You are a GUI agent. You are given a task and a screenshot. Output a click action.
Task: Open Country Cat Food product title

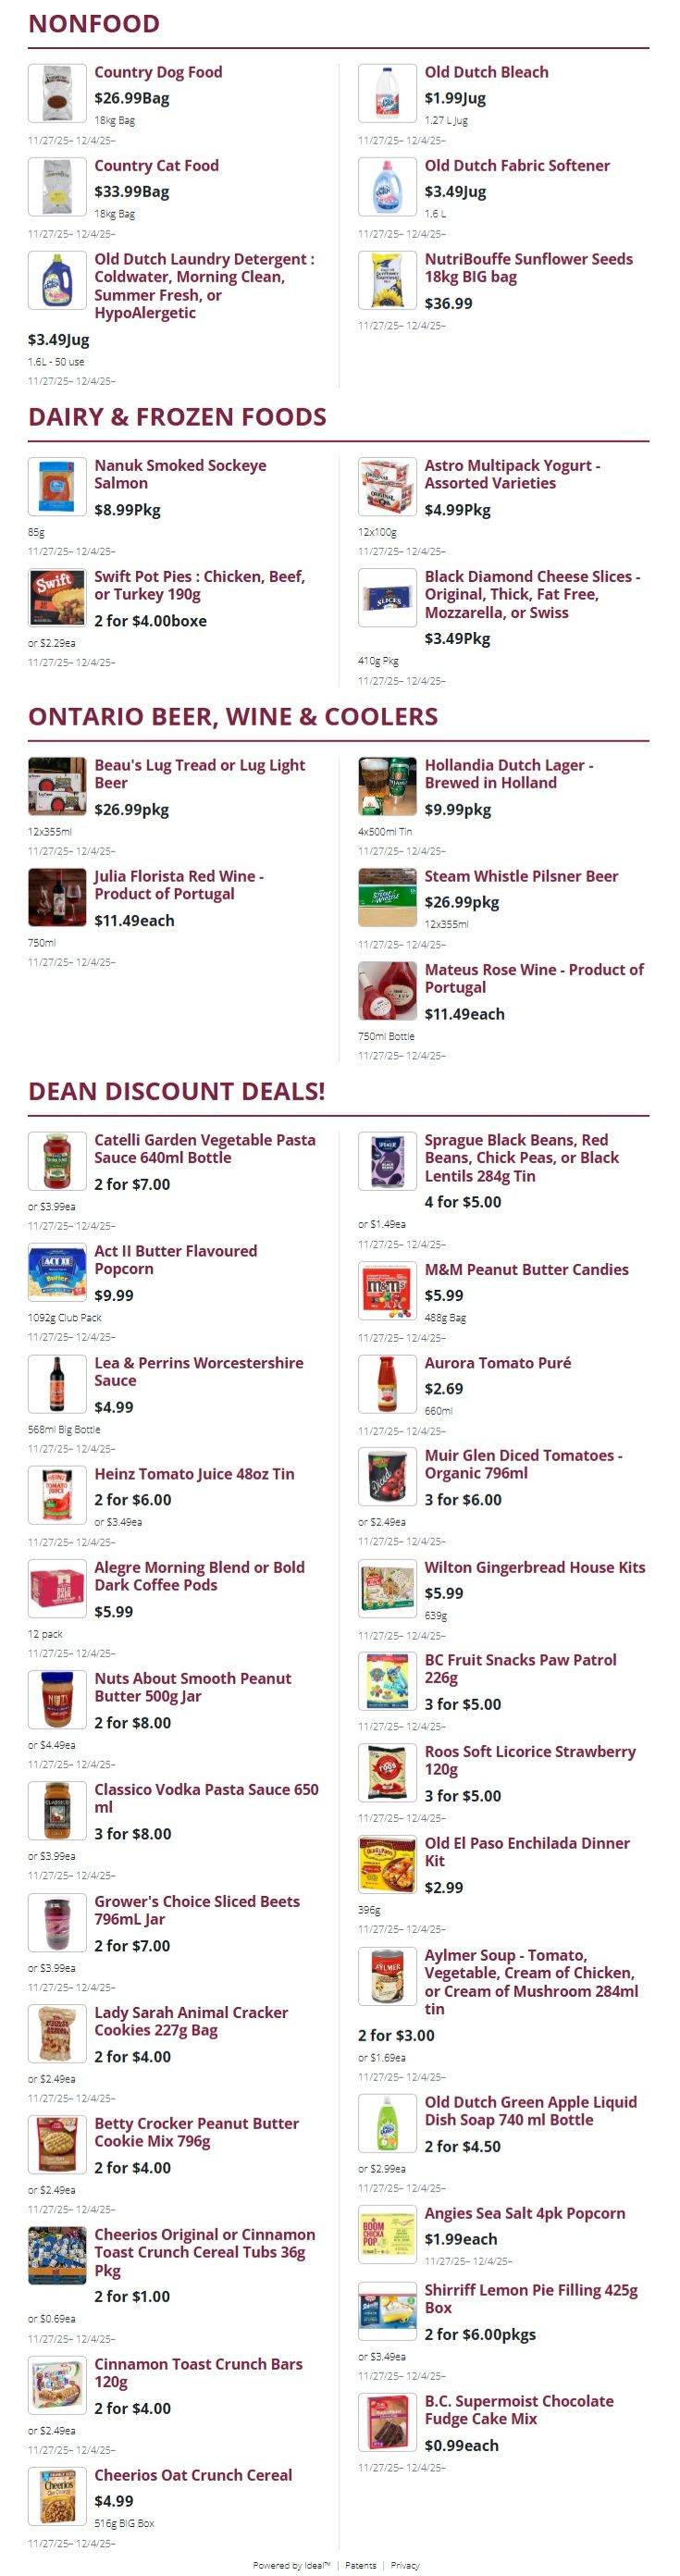(x=156, y=166)
